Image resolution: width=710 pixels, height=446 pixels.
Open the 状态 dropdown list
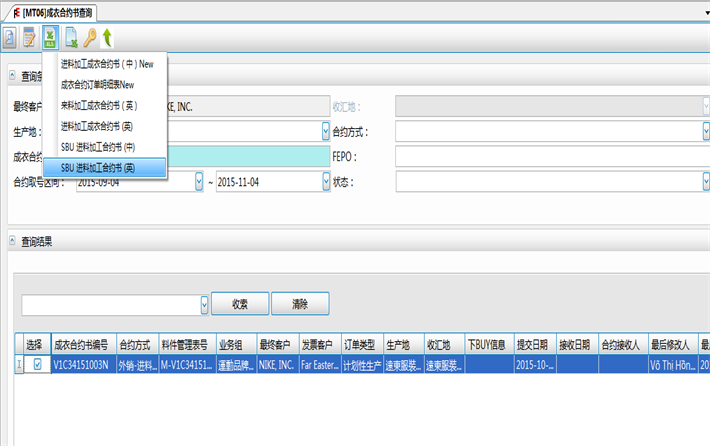pos(705,182)
